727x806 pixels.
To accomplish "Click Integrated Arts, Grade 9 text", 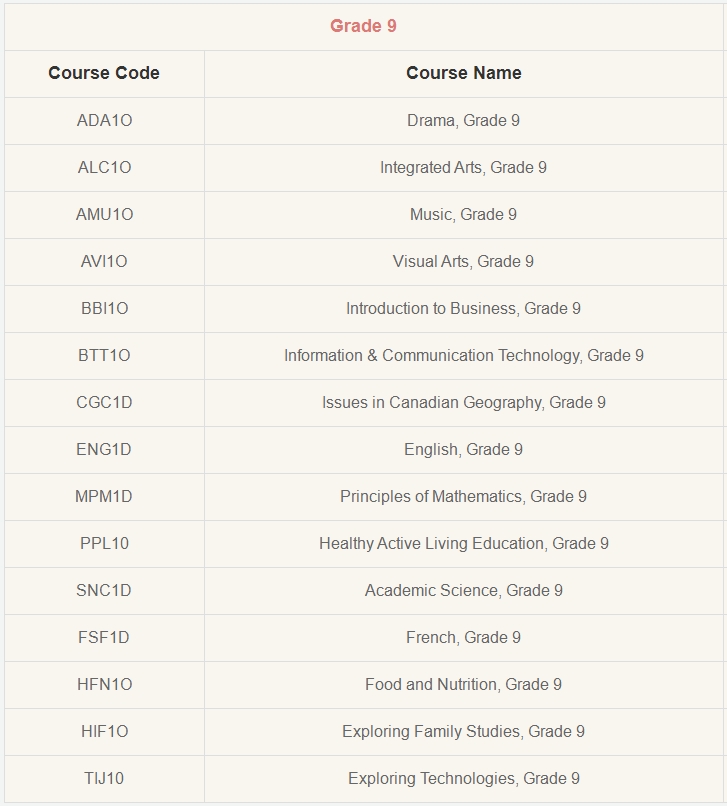I will (463, 168).
